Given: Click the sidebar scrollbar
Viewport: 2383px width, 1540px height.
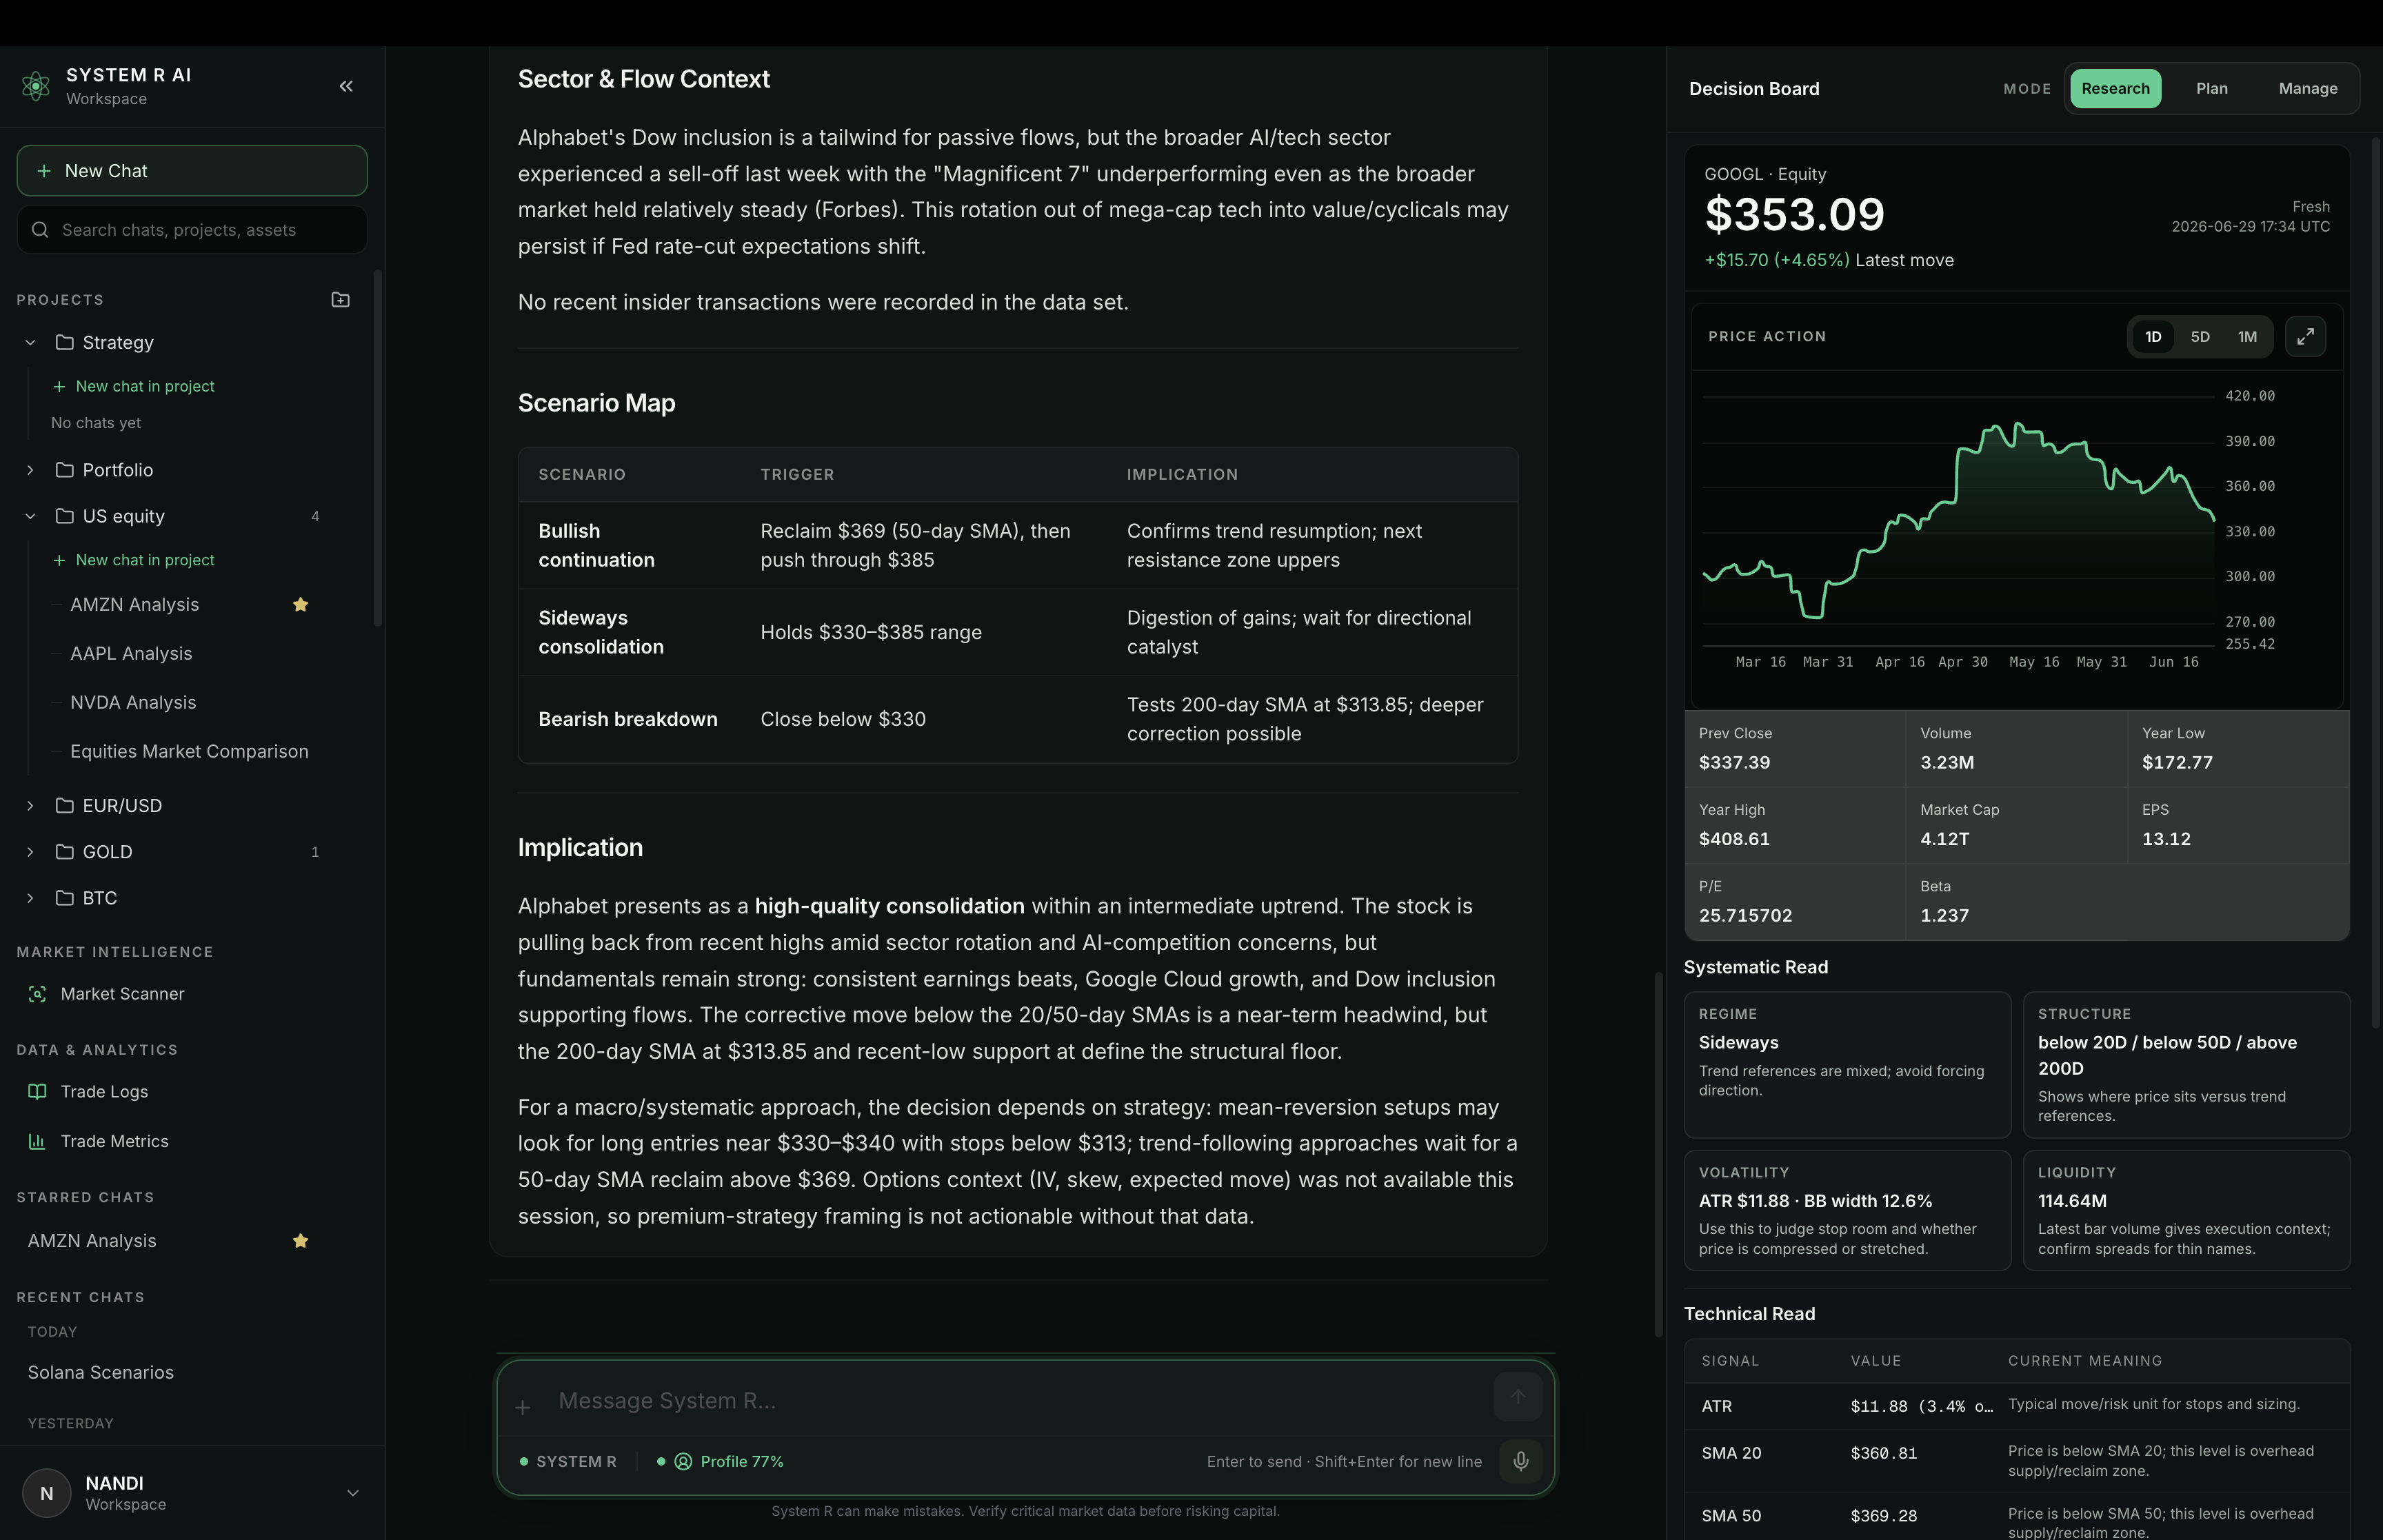Looking at the screenshot, I should coord(377,448).
